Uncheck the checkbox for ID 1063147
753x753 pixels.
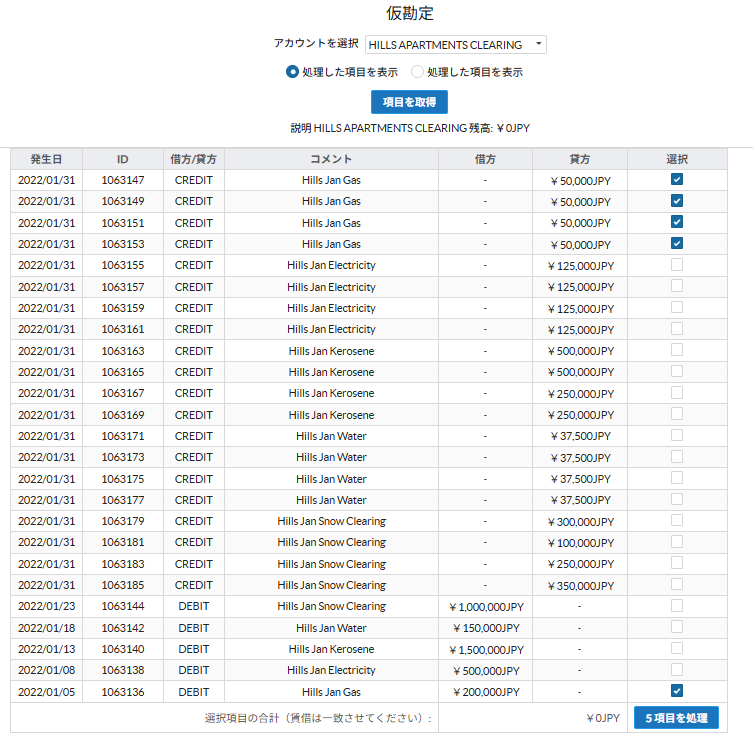pos(677,180)
